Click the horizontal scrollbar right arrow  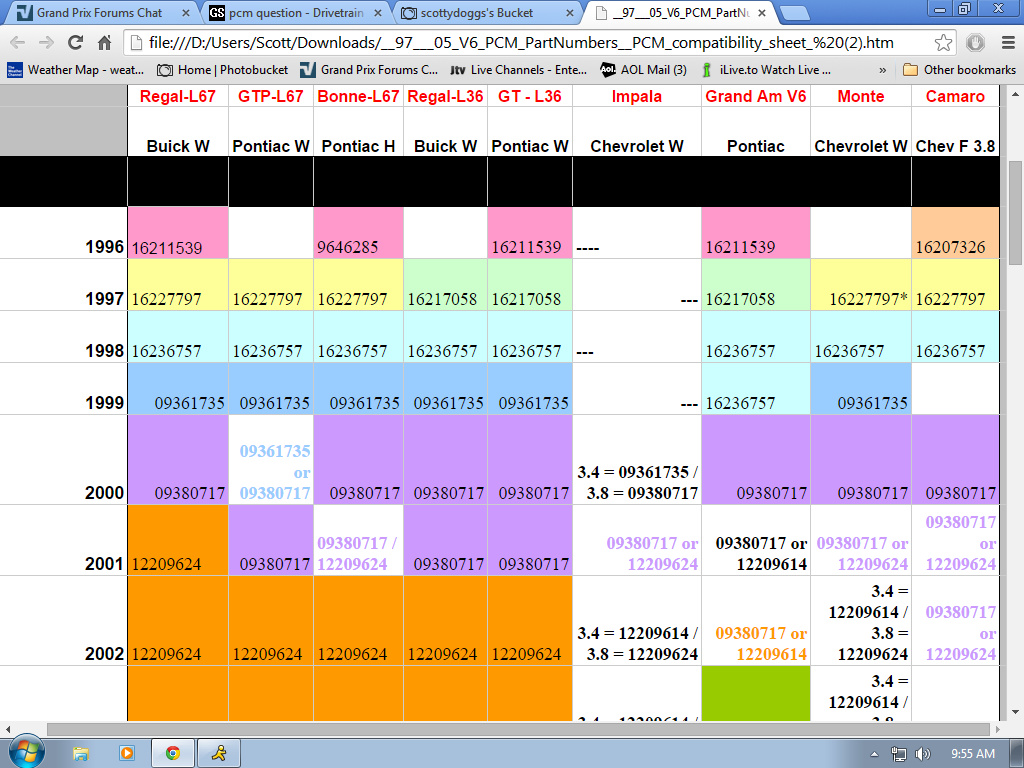(x=999, y=729)
